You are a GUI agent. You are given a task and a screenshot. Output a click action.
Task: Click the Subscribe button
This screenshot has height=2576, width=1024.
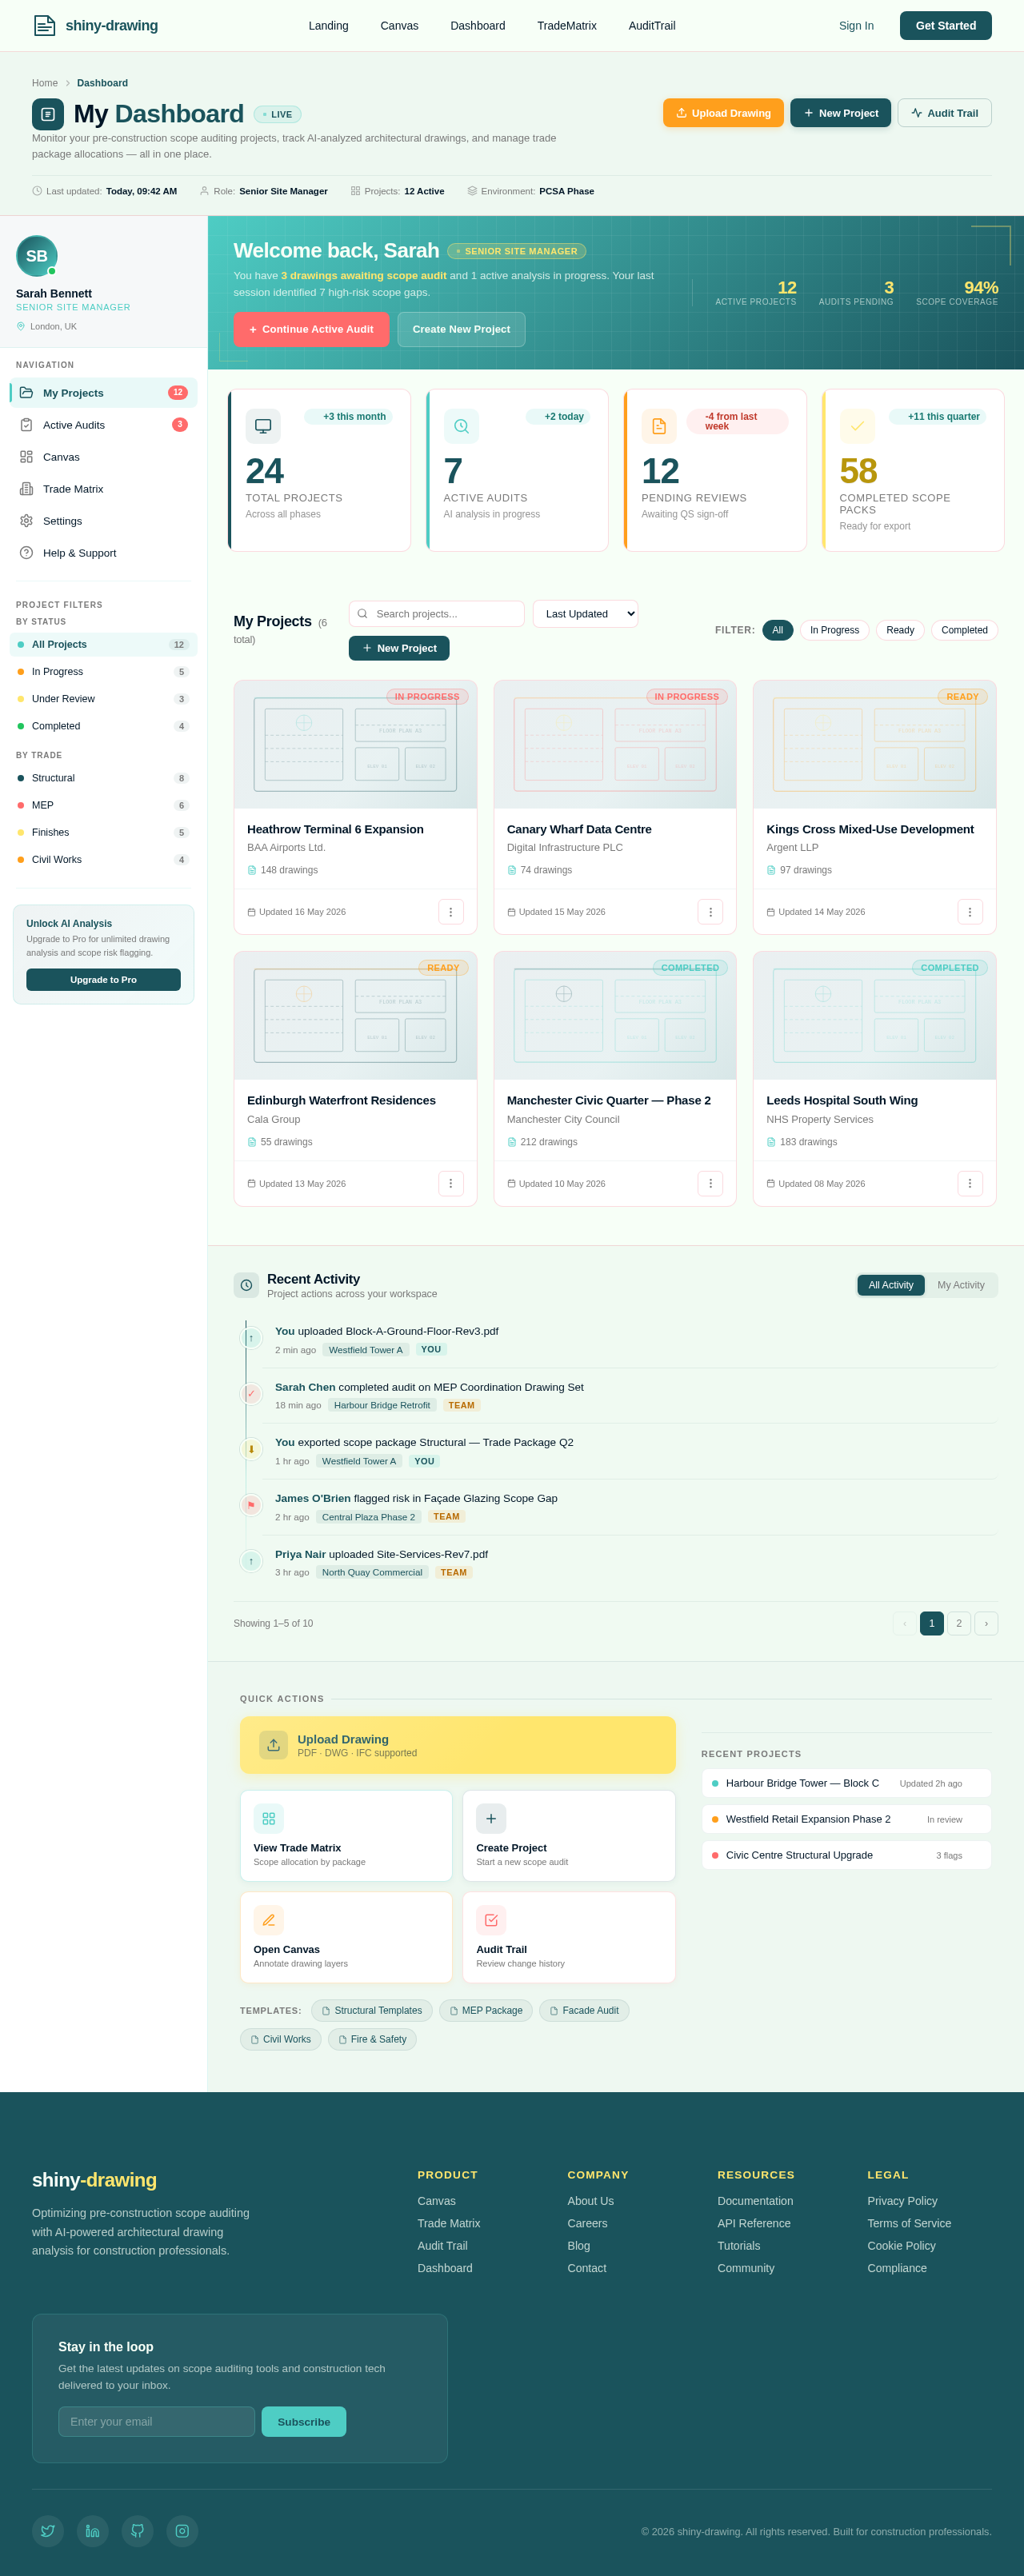tap(304, 2422)
